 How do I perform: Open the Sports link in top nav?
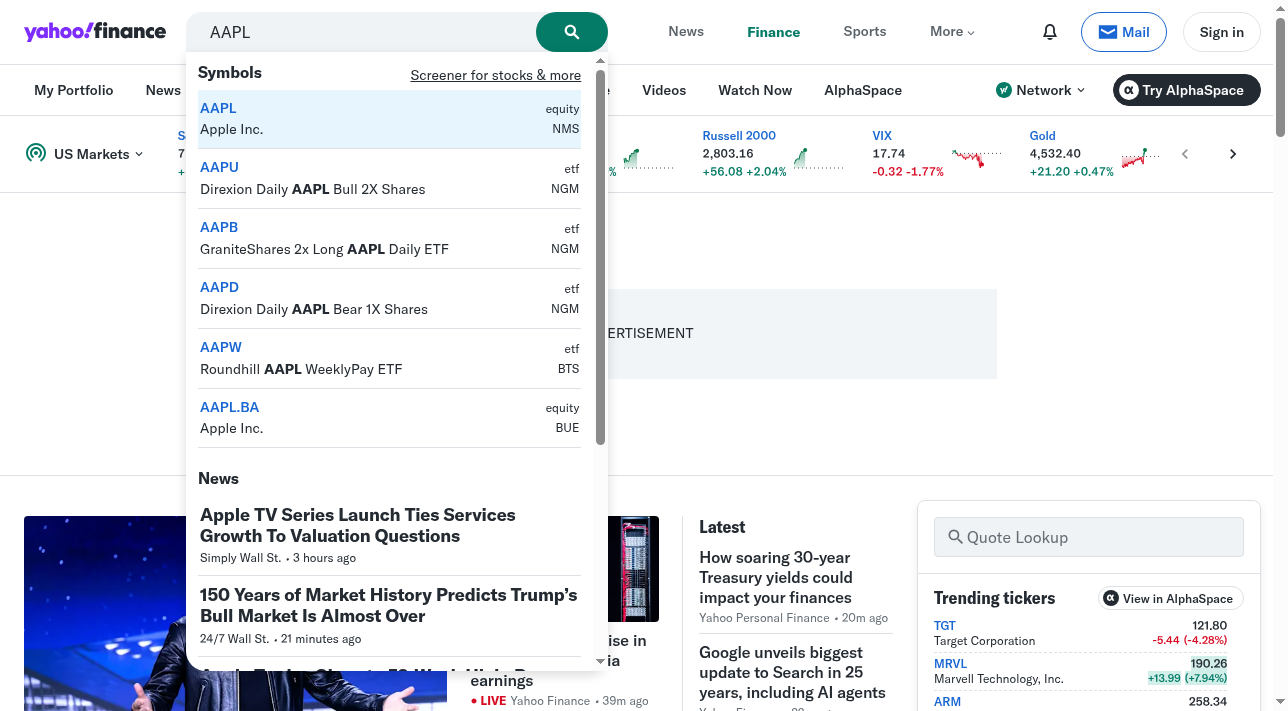[x=865, y=32]
